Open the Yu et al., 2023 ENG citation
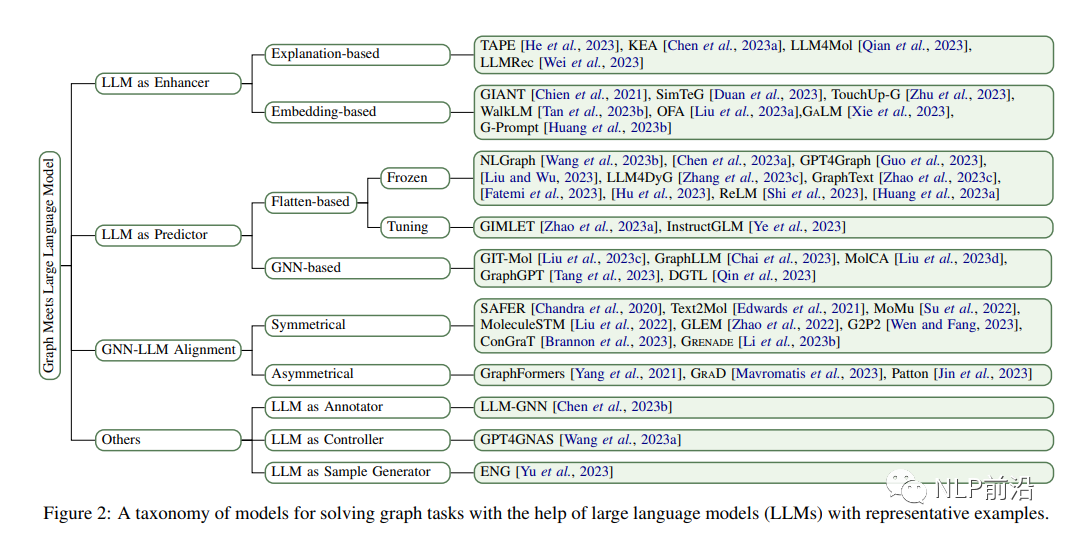The height and width of the screenshot is (535, 1069). [566, 472]
